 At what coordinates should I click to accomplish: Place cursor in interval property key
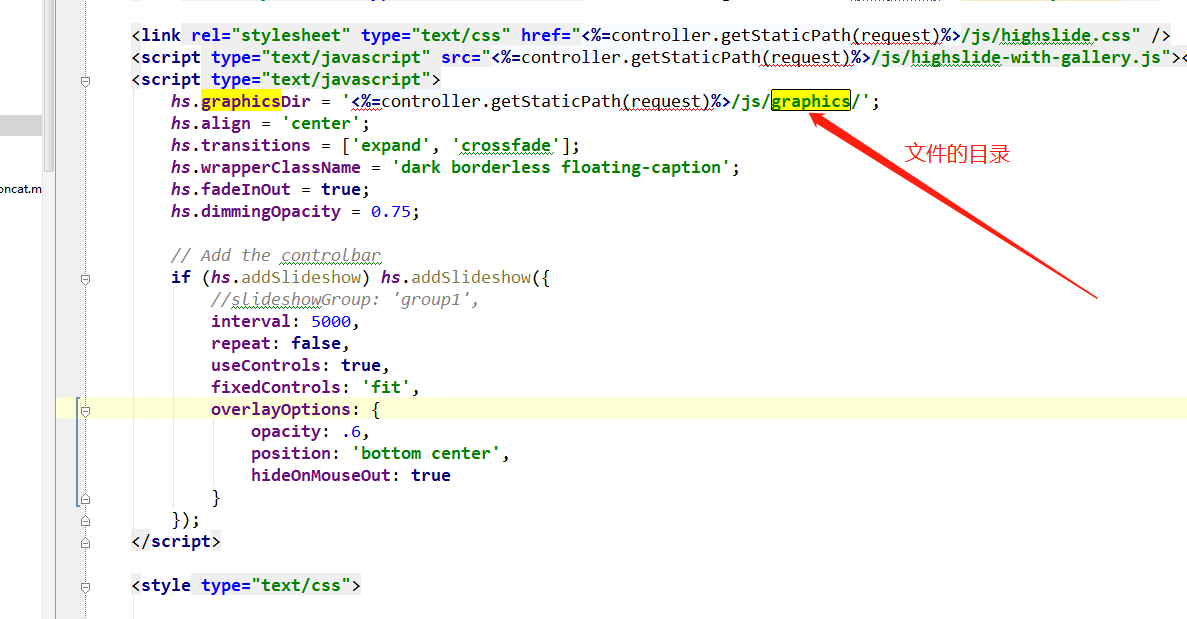(251, 322)
